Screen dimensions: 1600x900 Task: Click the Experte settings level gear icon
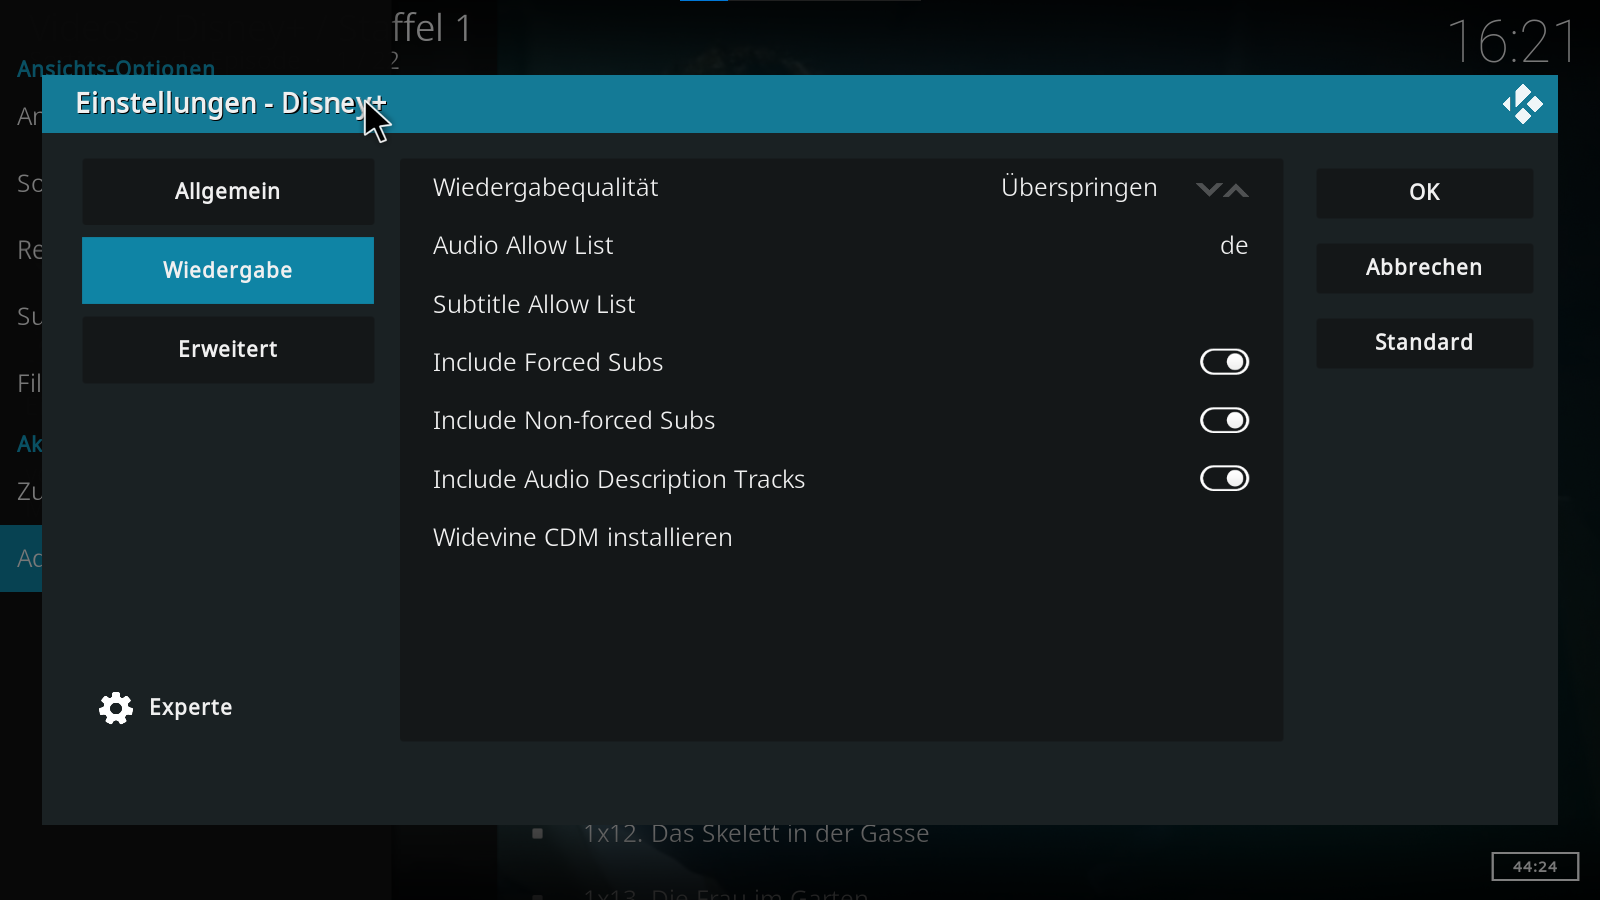(116, 708)
